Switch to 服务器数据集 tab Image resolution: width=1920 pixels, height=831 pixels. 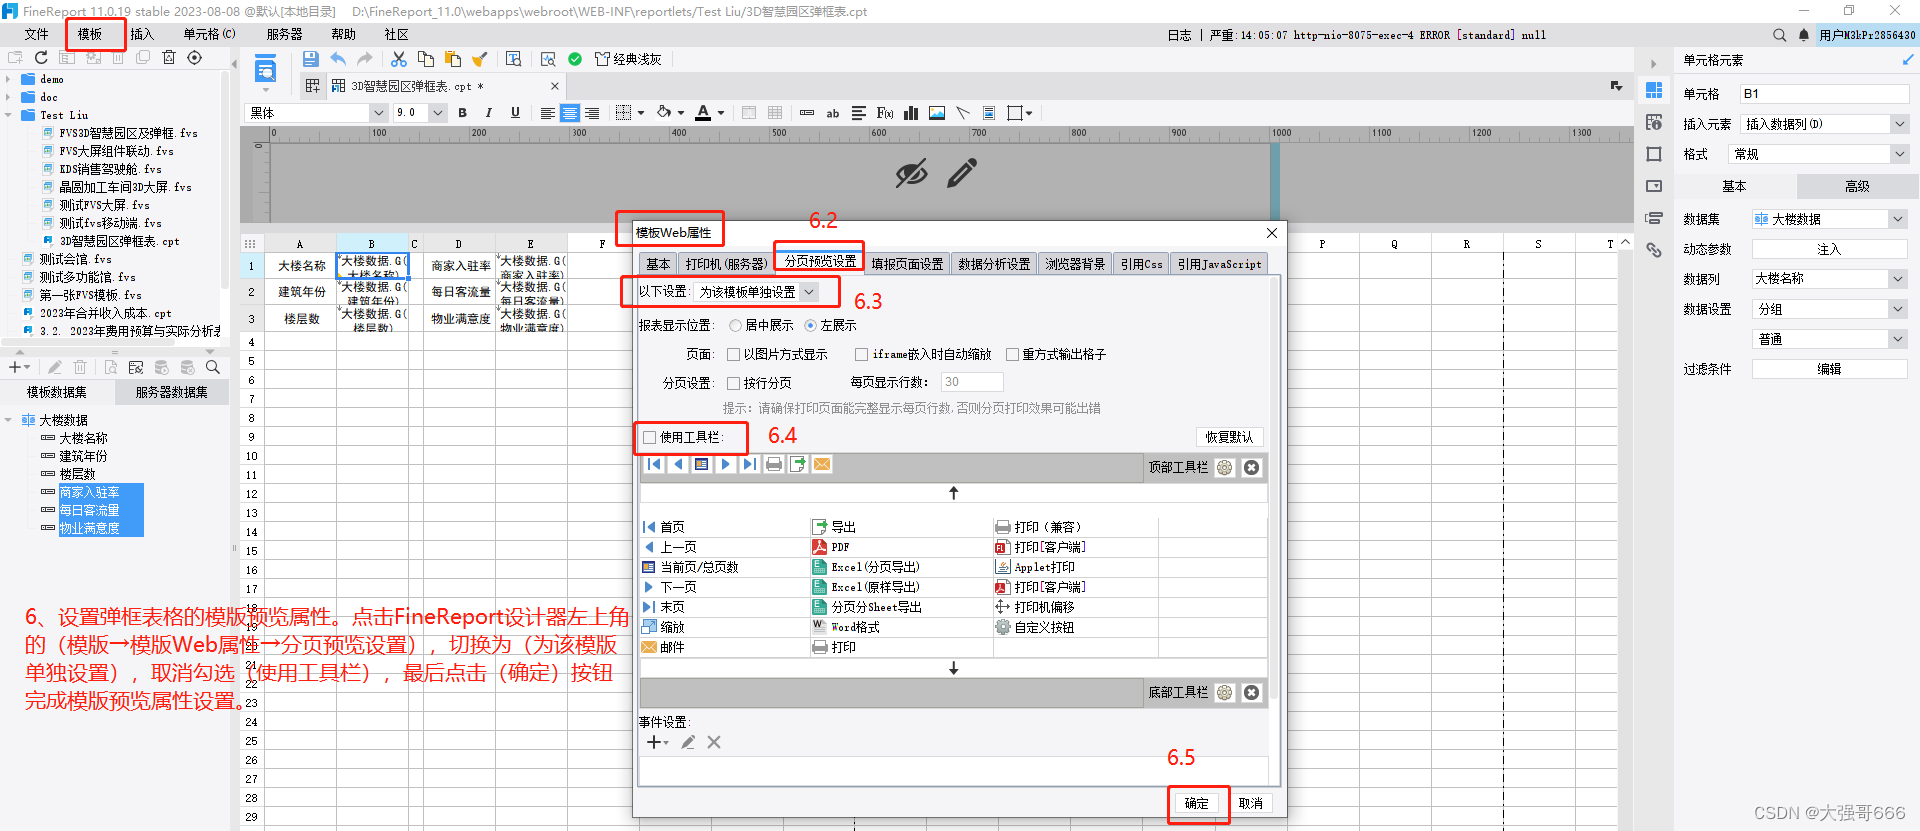click(x=172, y=392)
